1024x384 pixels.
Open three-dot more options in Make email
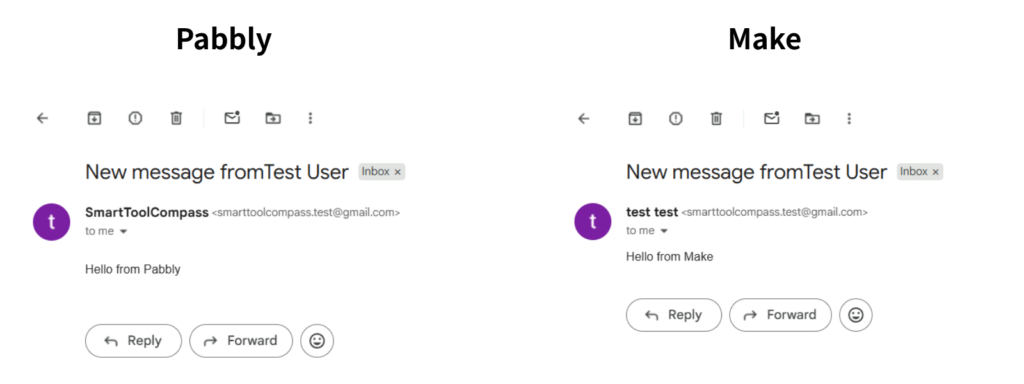point(849,118)
